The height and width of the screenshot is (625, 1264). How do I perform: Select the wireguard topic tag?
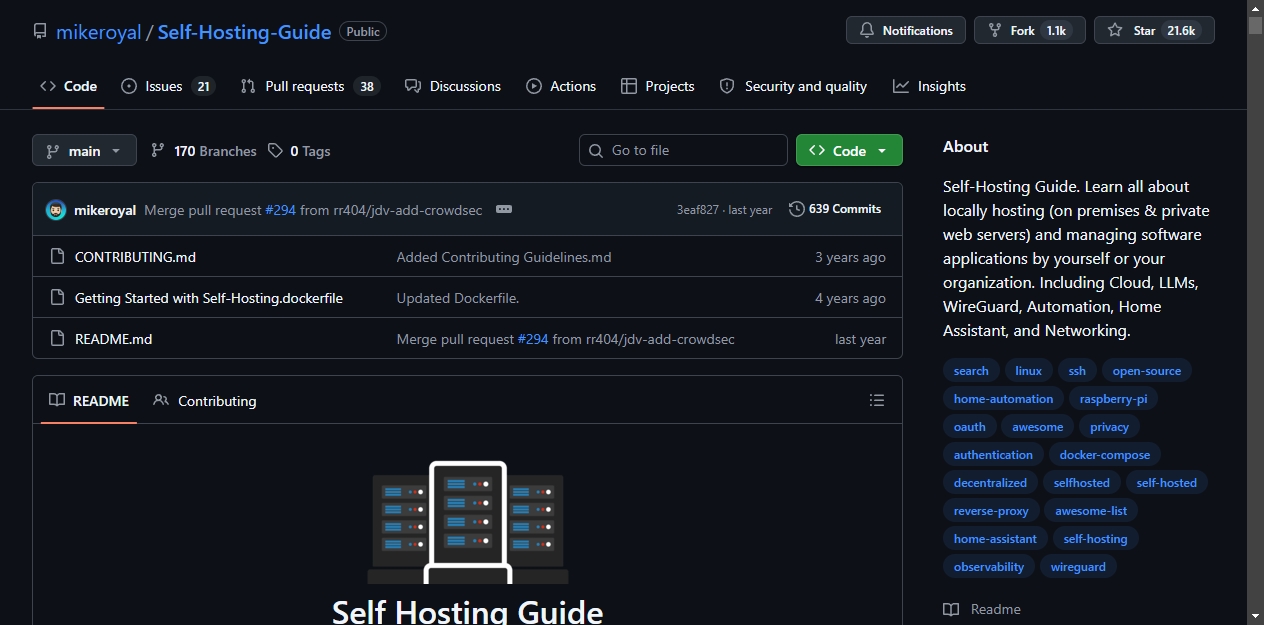[1078, 567]
